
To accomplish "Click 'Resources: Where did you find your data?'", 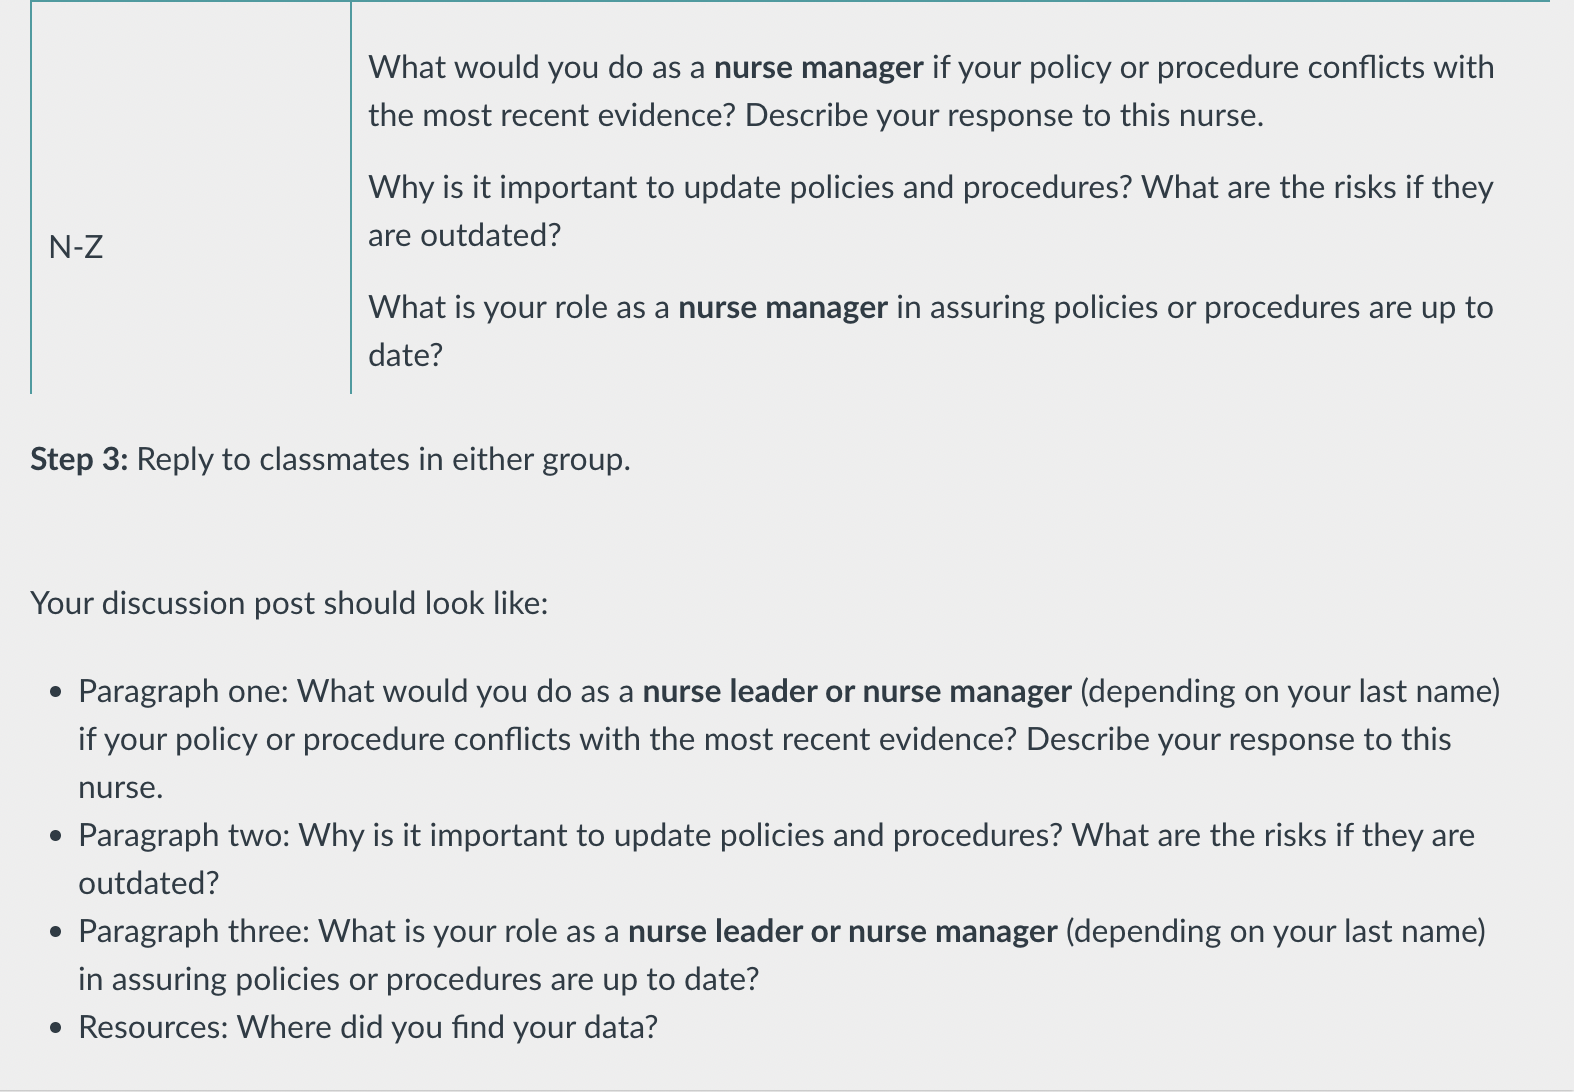I will coord(368,1027).
